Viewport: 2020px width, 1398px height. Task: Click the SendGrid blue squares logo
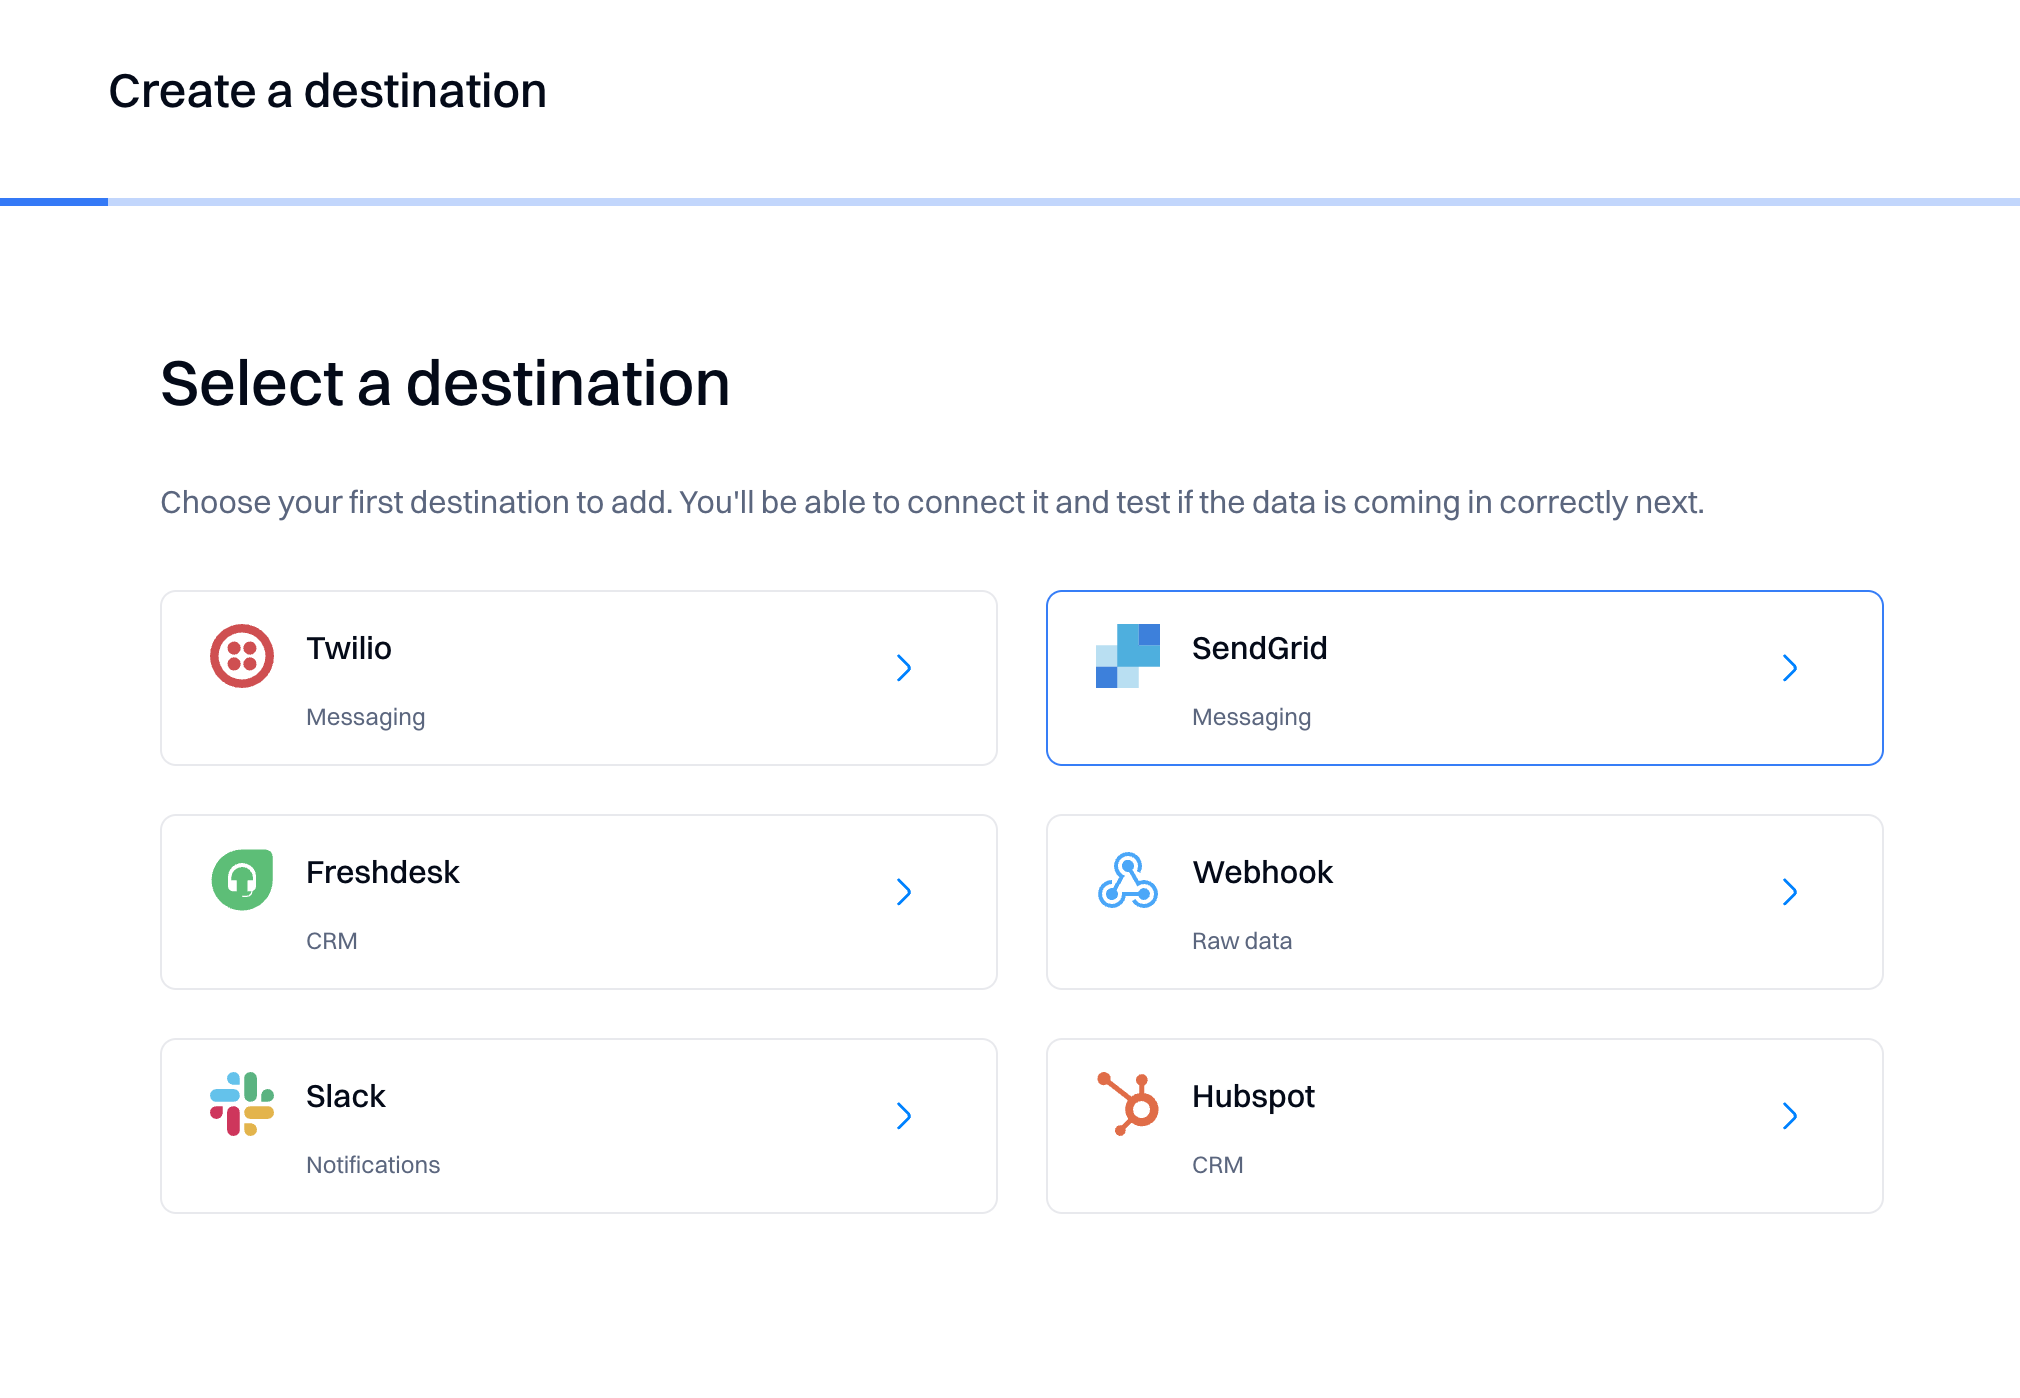click(x=1127, y=656)
